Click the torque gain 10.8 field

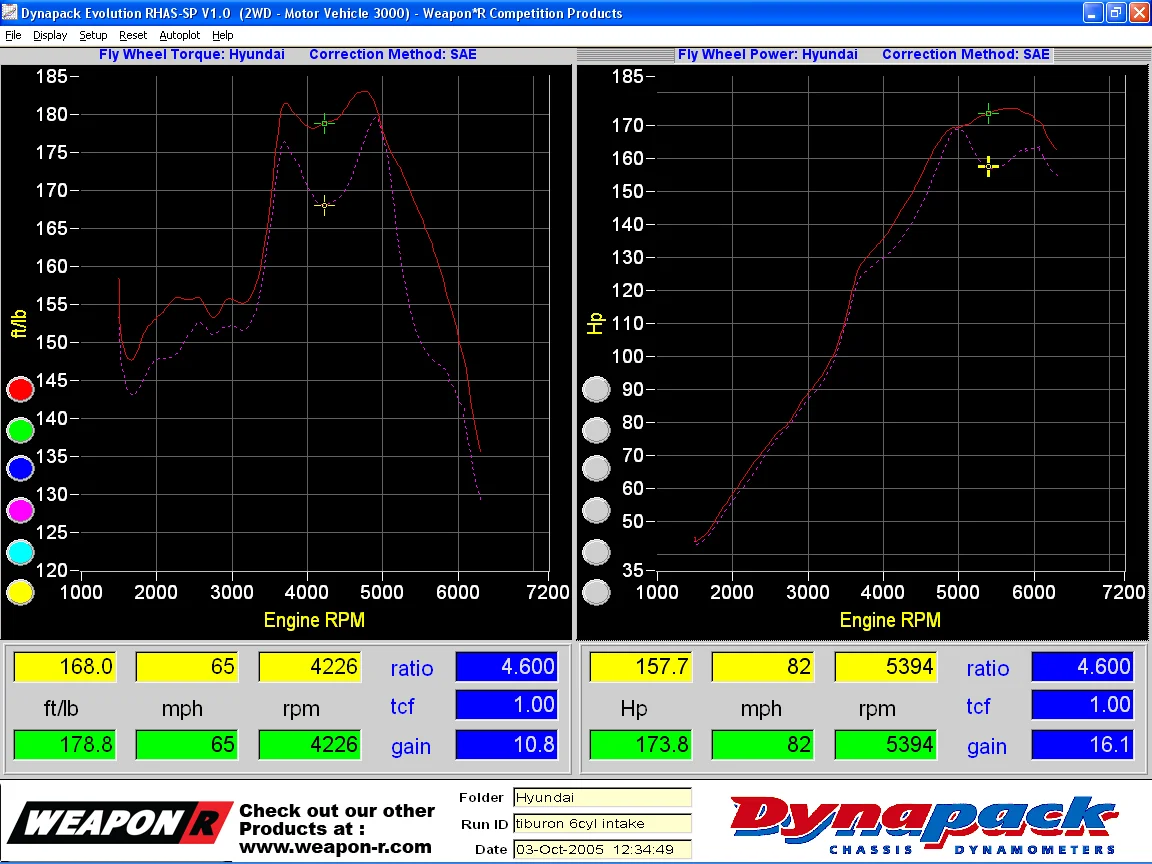coord(507,744)
